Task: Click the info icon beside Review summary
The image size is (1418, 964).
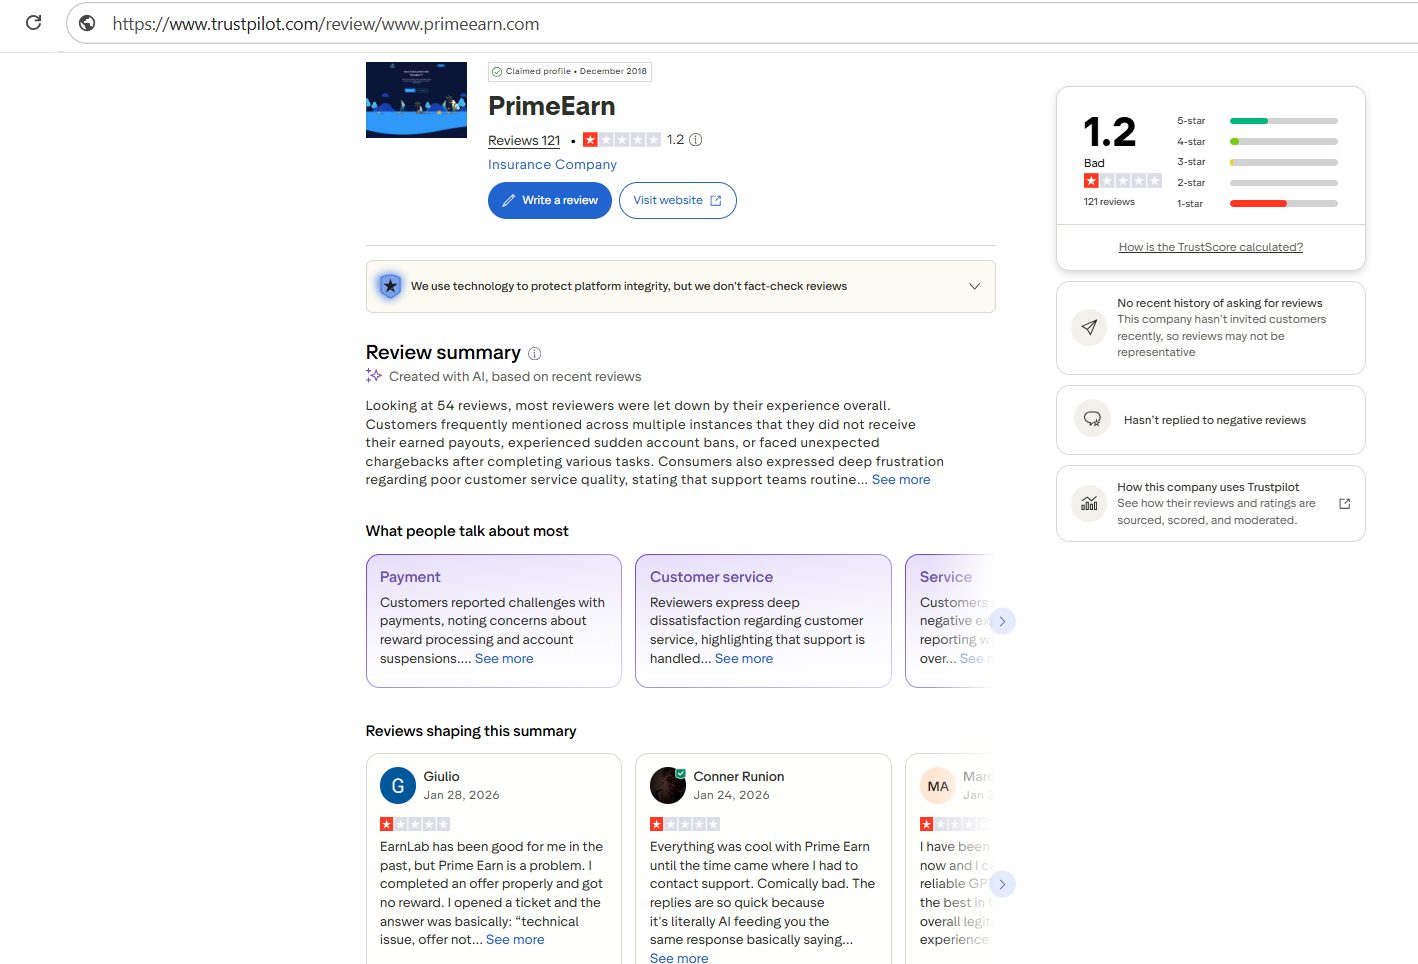Action: coord(535,353)
